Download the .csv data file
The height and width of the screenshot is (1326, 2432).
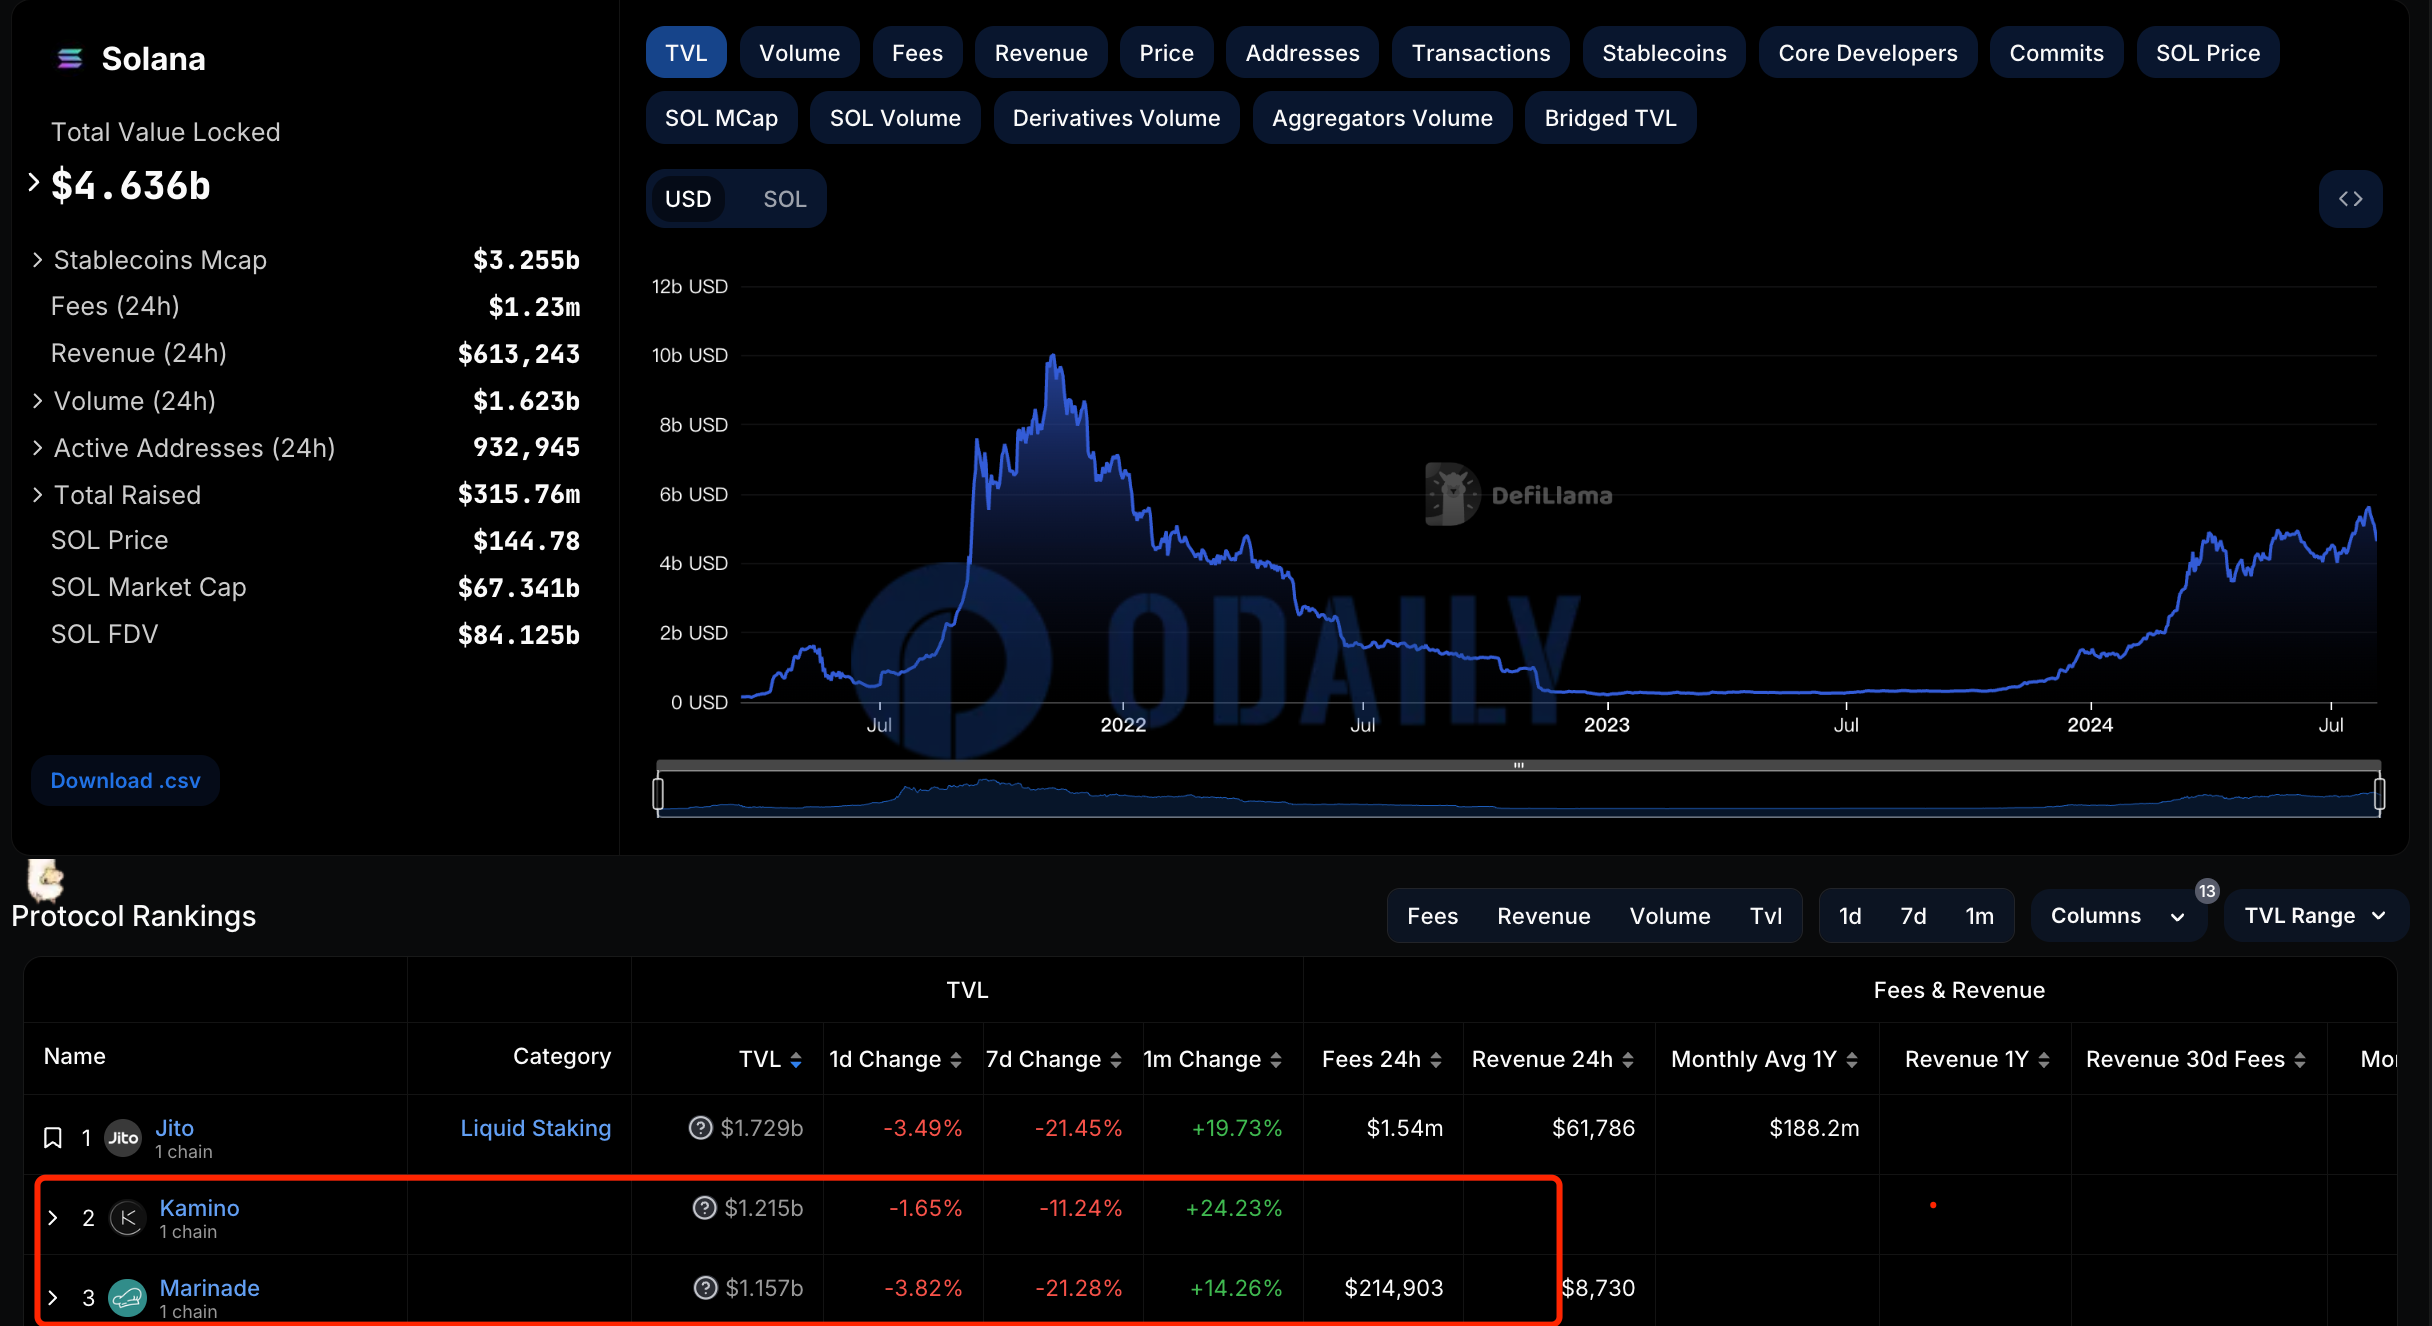pos(125,780)
